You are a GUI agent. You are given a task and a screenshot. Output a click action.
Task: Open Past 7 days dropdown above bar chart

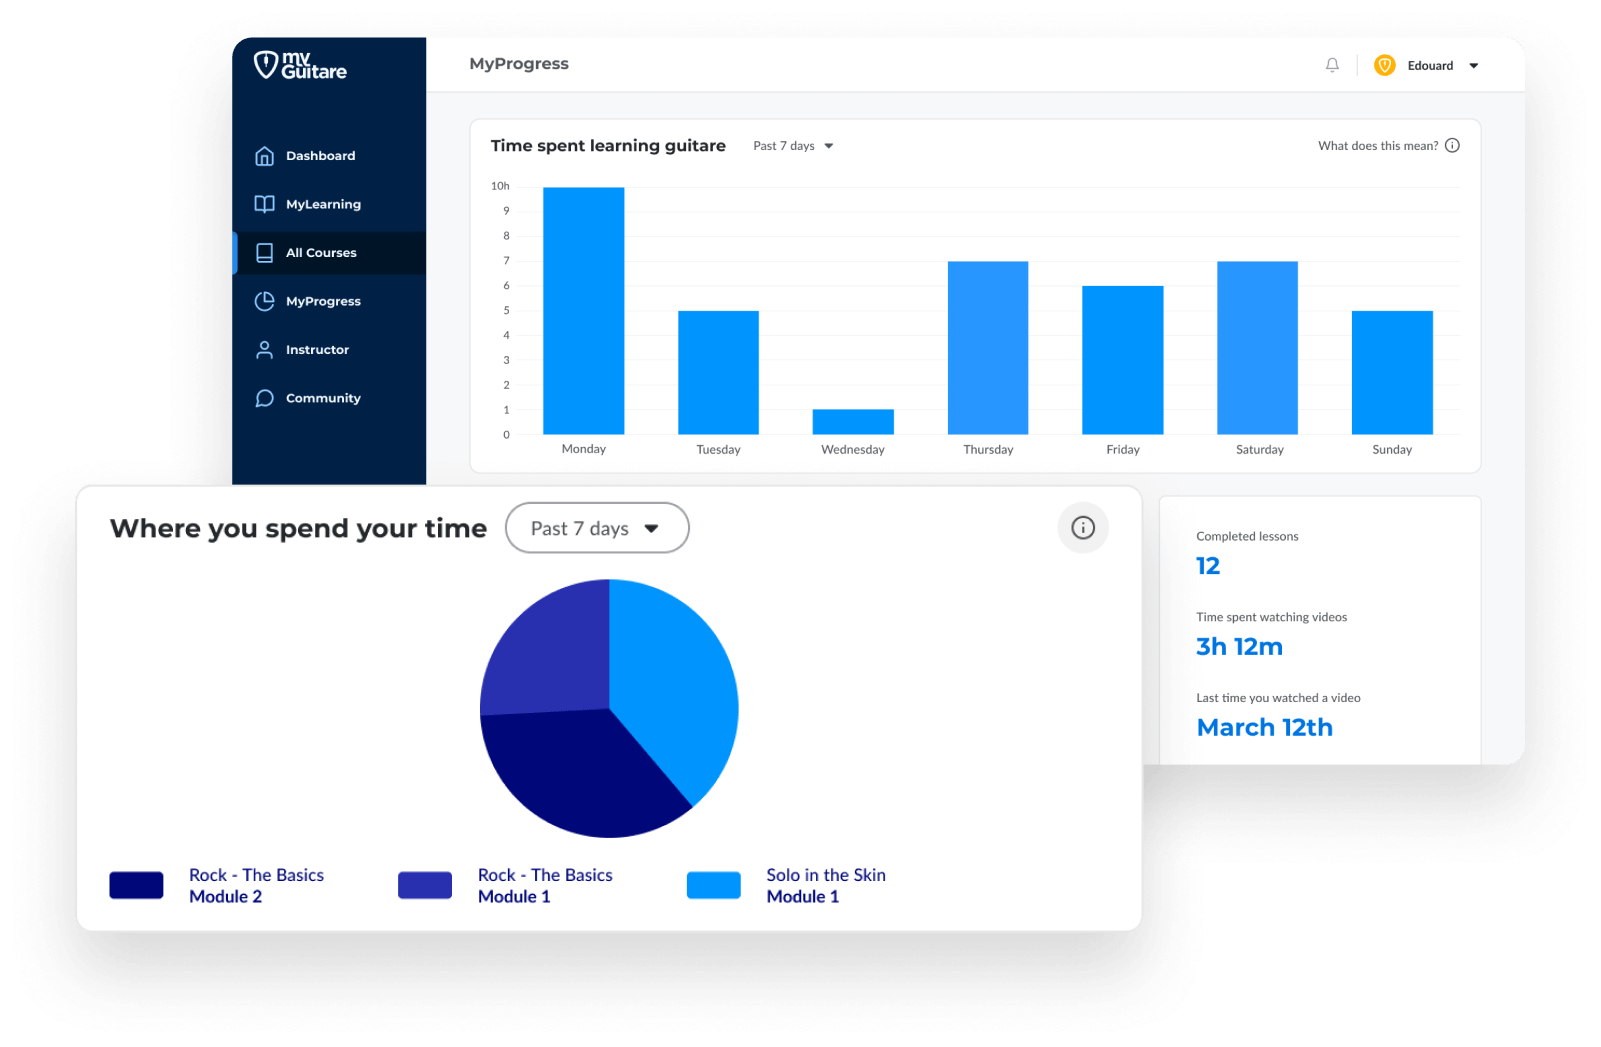tap(793, 146)
